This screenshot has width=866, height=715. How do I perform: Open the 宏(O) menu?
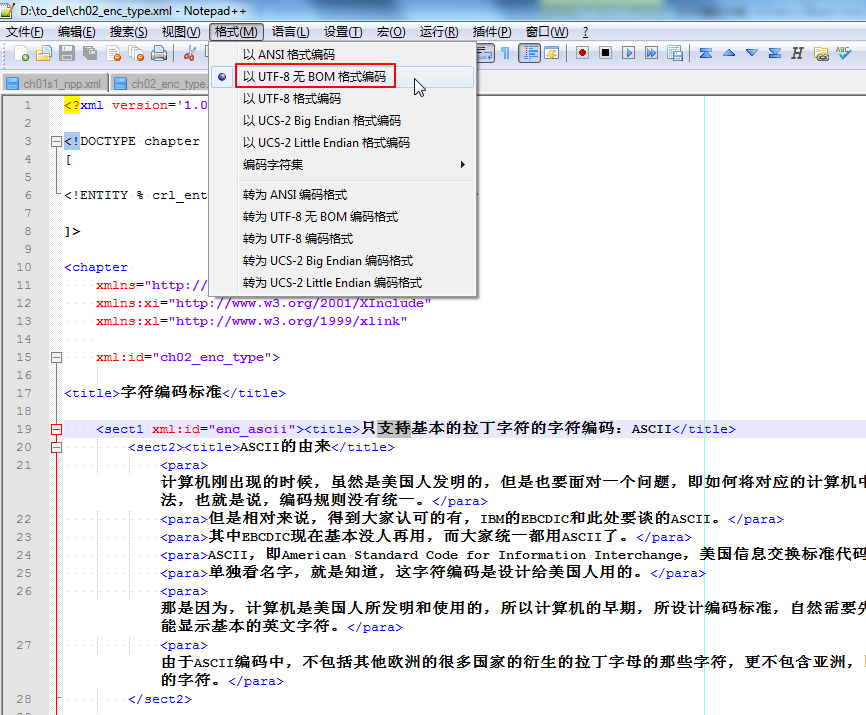[x=390, y=32]
